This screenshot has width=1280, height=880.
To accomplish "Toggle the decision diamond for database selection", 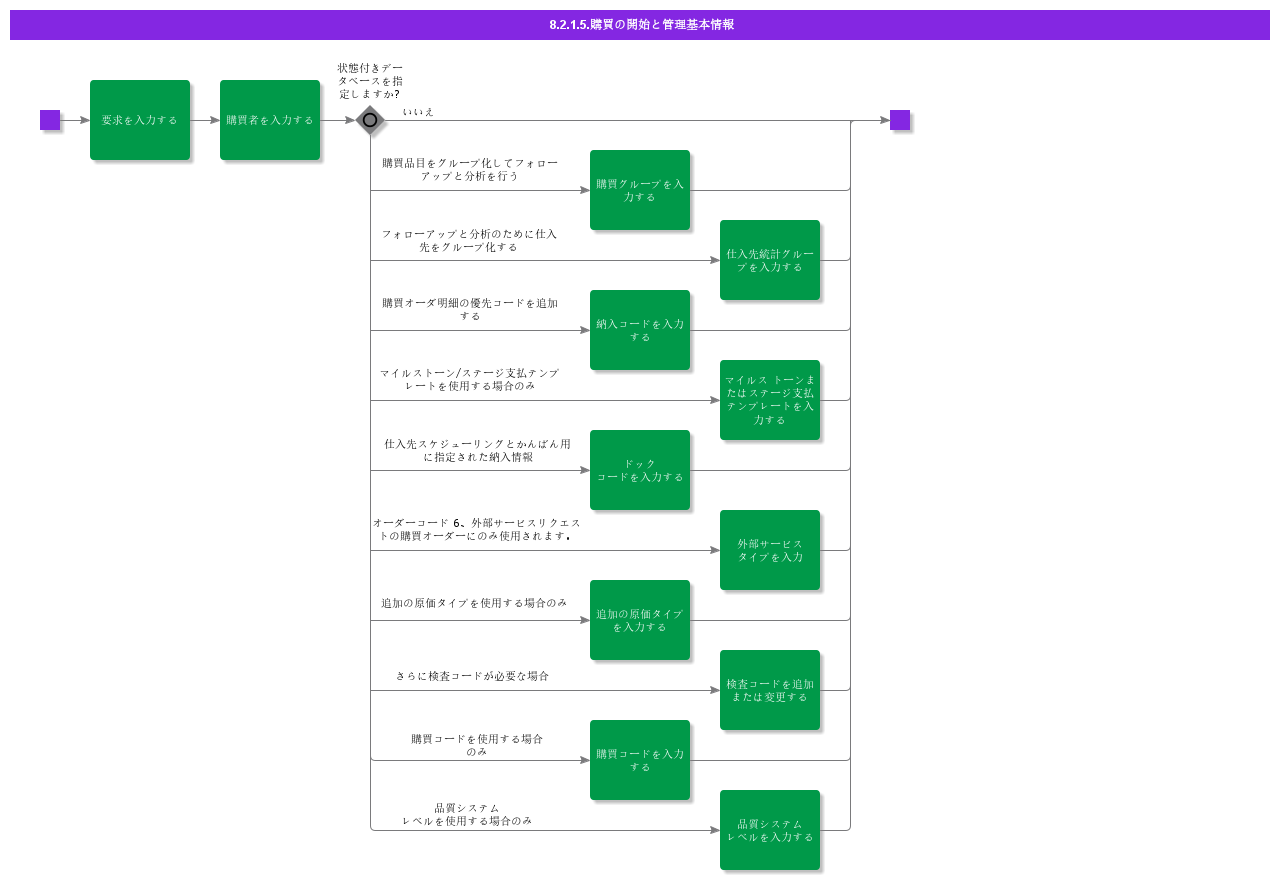I will click(x=369, y=120).
